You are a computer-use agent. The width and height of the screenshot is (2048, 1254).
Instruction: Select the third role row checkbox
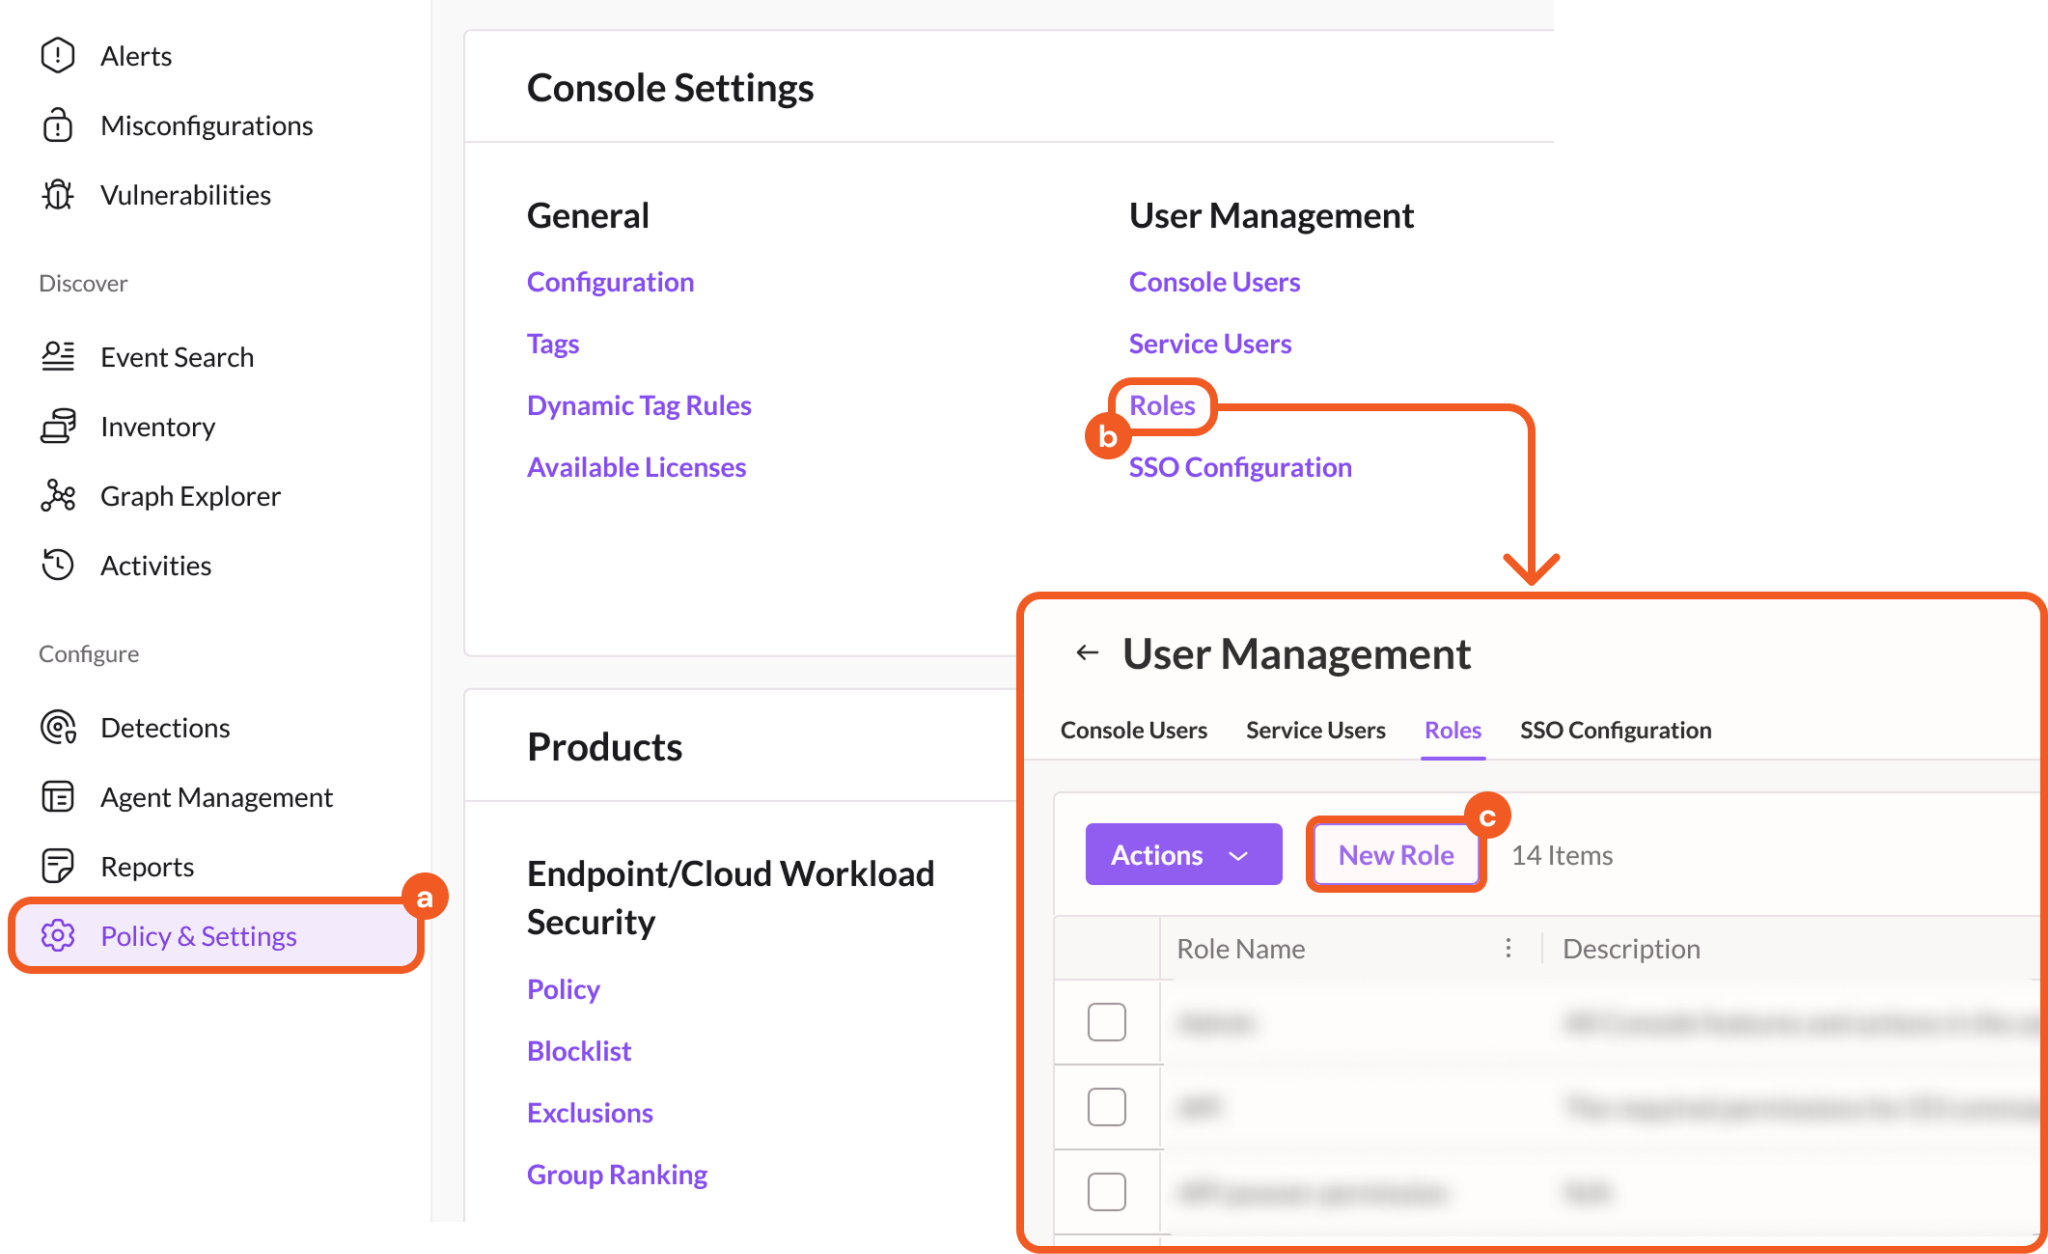point(1106,1192)
